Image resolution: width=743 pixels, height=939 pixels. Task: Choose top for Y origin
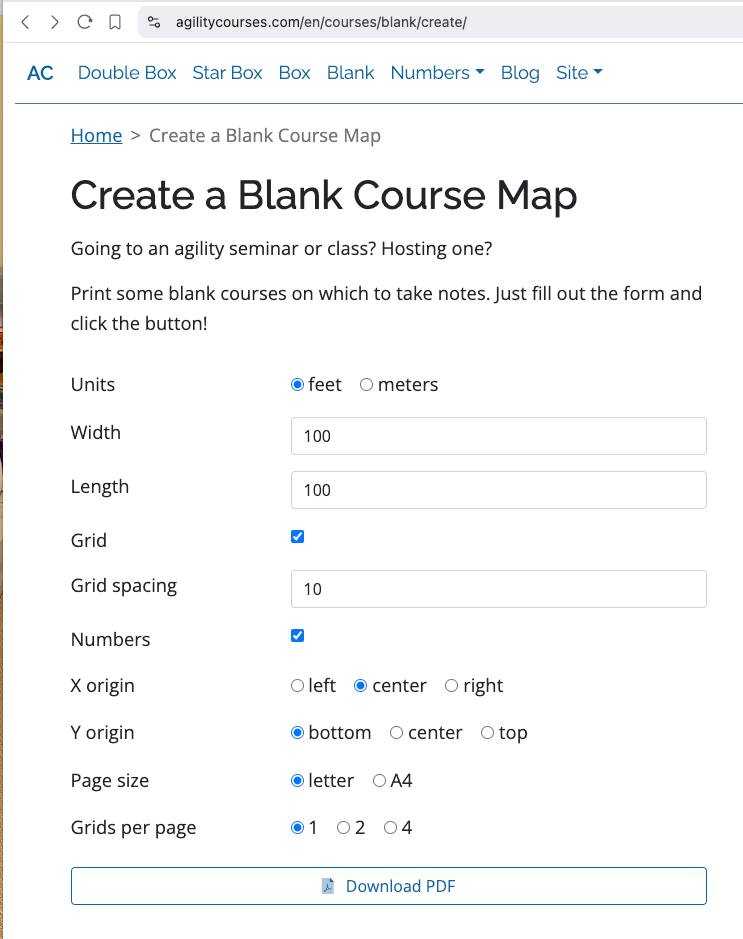487,732
